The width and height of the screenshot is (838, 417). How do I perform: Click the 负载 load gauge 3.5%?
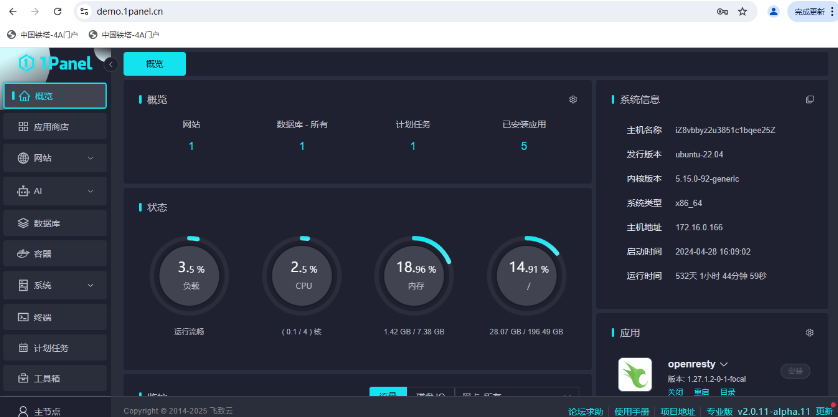point(190,276)
